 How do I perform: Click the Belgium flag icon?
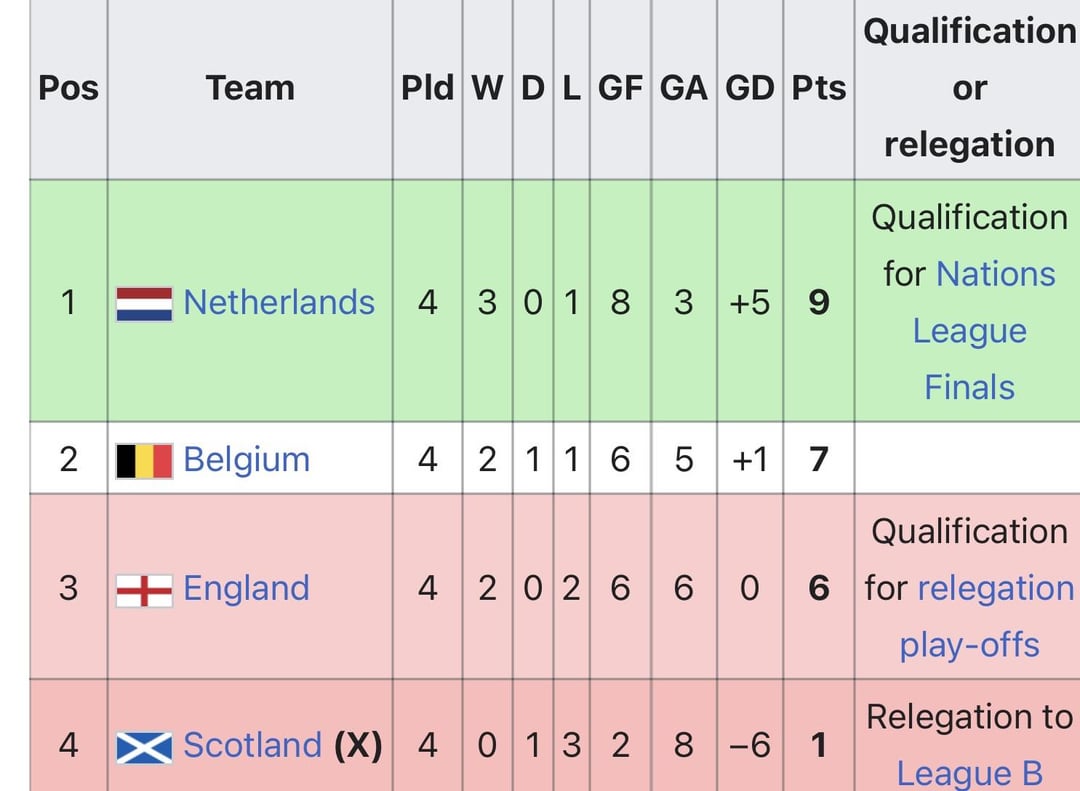(144, 460)
